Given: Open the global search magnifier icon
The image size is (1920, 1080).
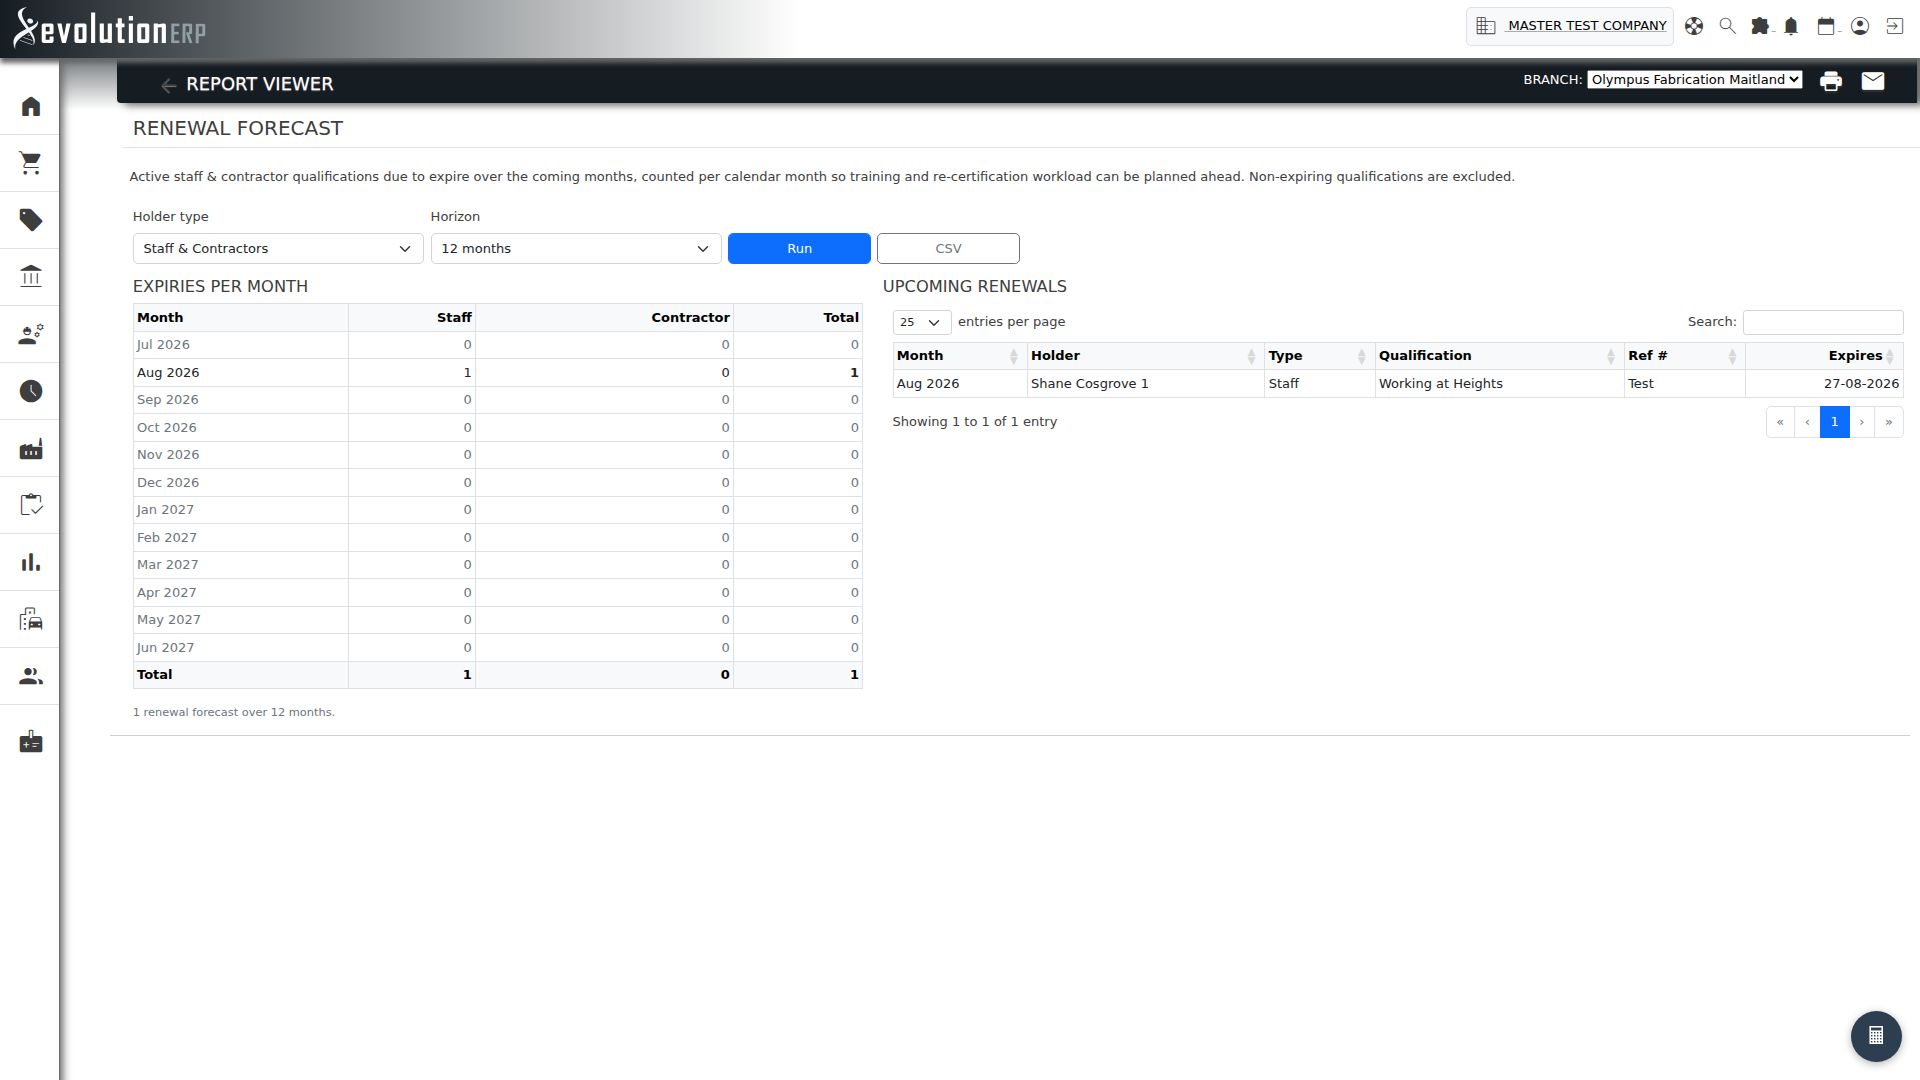Looking at the screenshot, I should (1727, 26).
